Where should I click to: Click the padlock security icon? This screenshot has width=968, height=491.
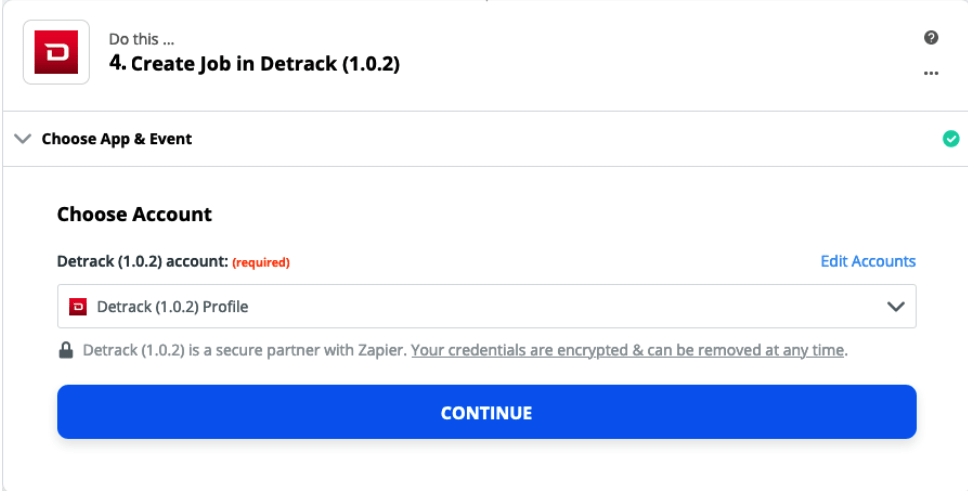(x=65, y=351)
